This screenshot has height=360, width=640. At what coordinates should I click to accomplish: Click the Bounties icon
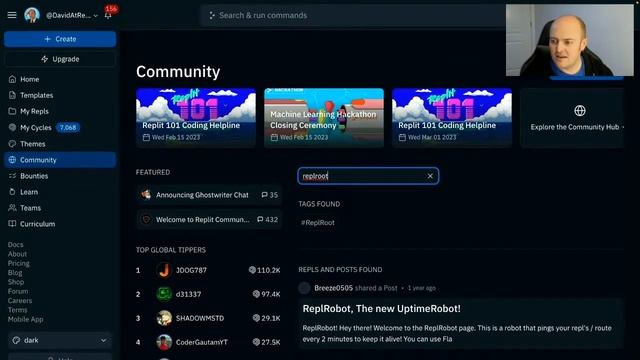point(12,176)
